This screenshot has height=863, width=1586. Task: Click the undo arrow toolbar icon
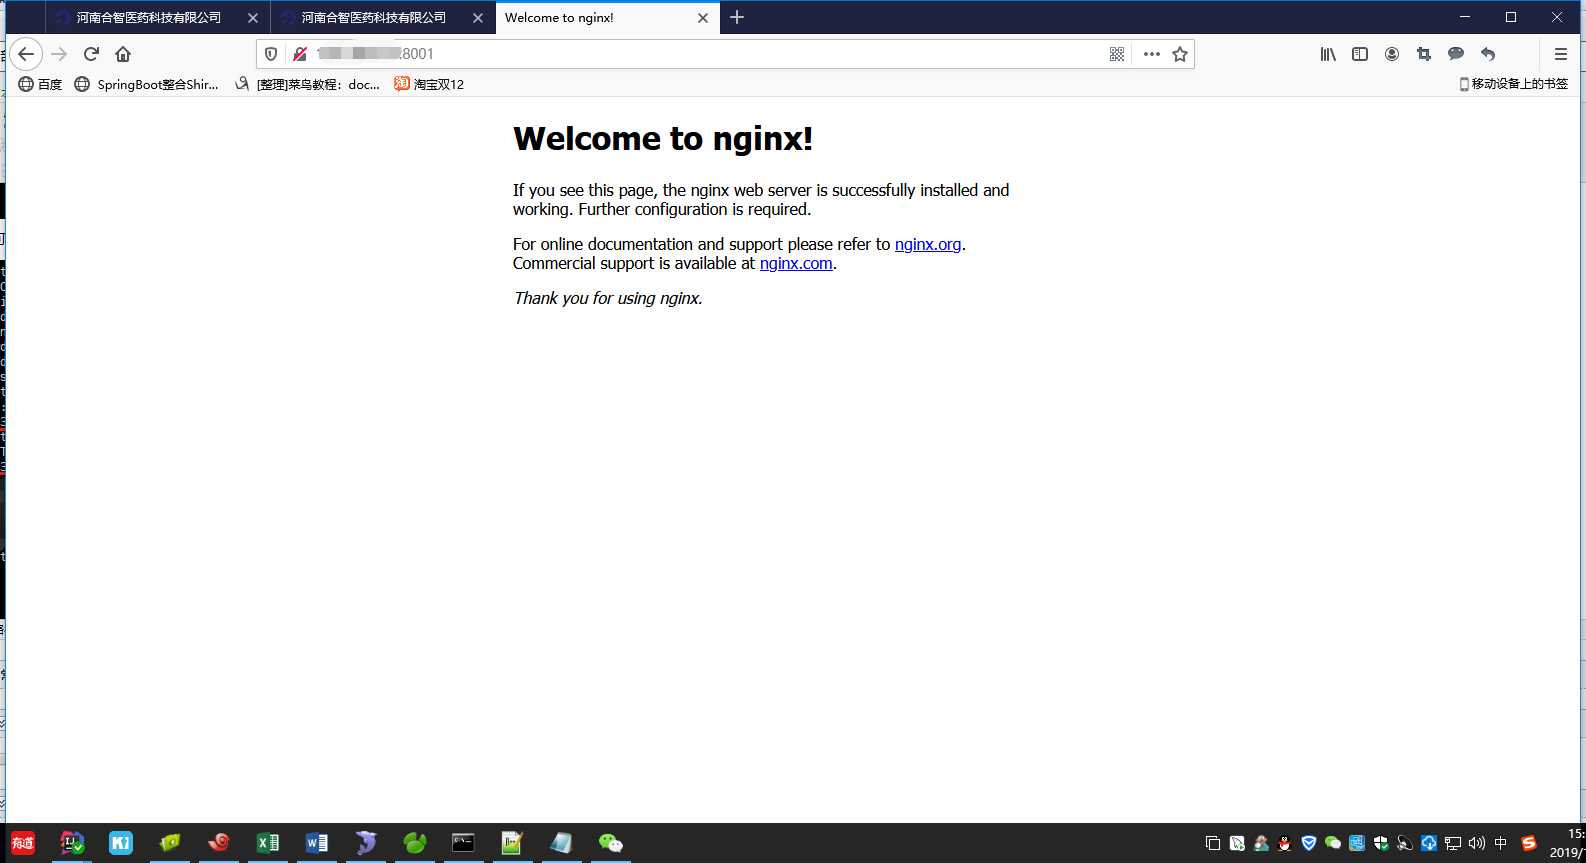(x=1488, y=54)
